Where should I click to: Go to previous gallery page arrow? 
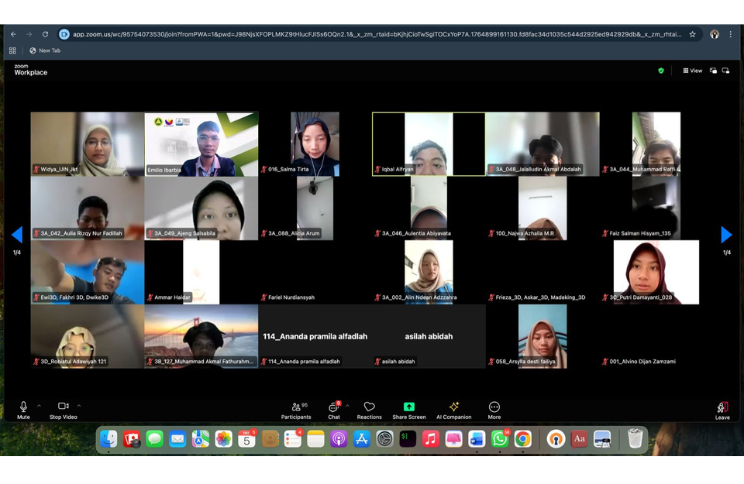pos(17,235)
